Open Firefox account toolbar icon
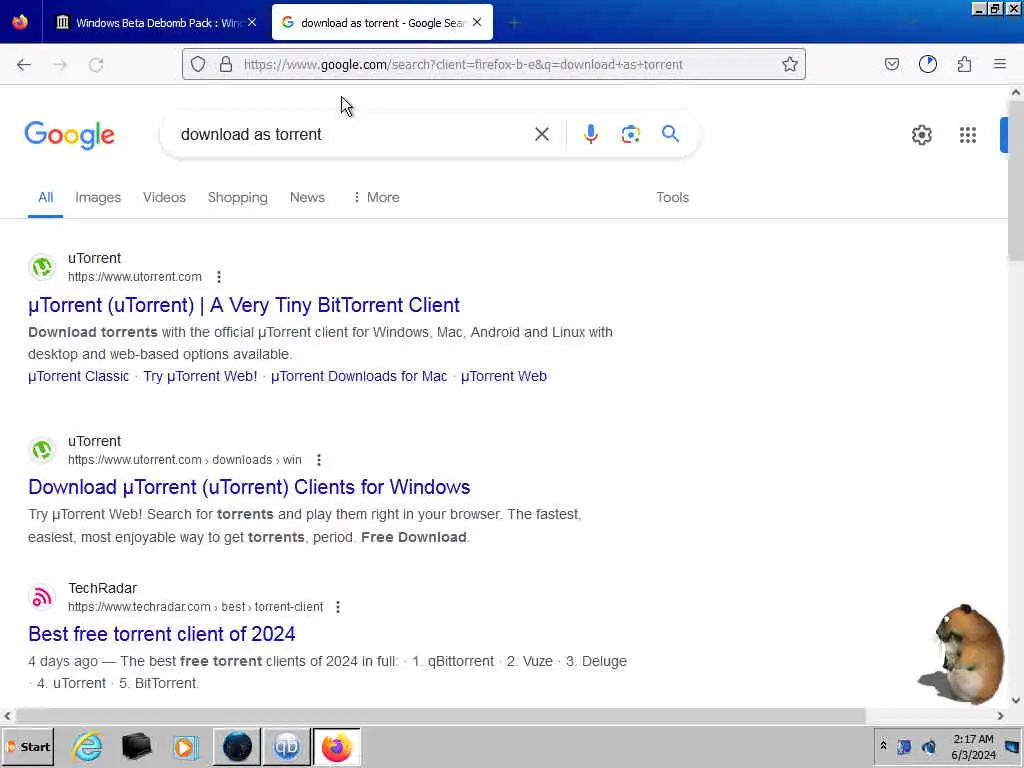This screenshot has height=768, width=1024. tap(928, 64)
